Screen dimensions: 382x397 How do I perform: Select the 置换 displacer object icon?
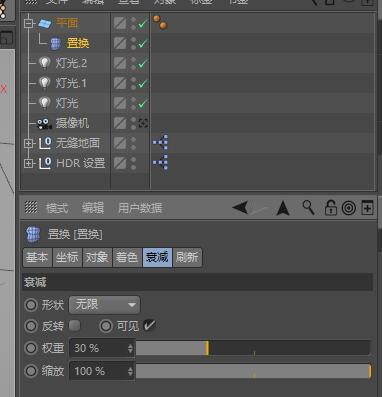pos(56,43)
